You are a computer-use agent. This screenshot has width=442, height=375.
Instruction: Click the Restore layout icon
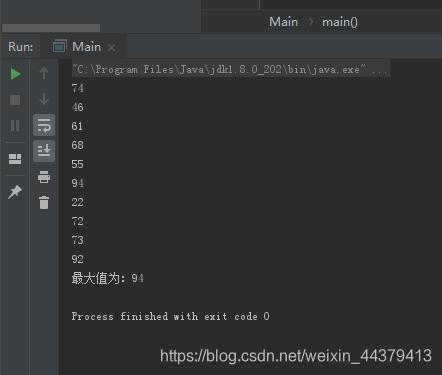click(x=15, y=159)
